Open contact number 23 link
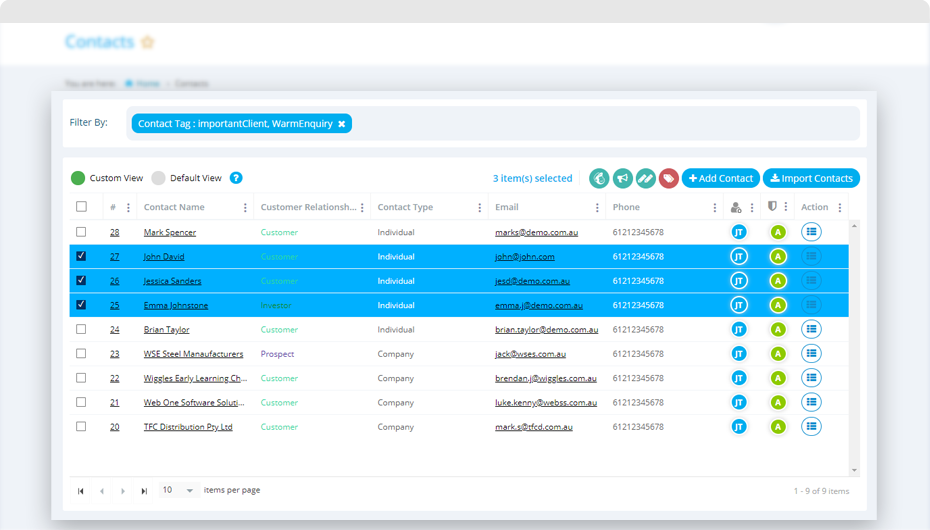The width and height of the screenshot is (930, 530). pos(114,354)
